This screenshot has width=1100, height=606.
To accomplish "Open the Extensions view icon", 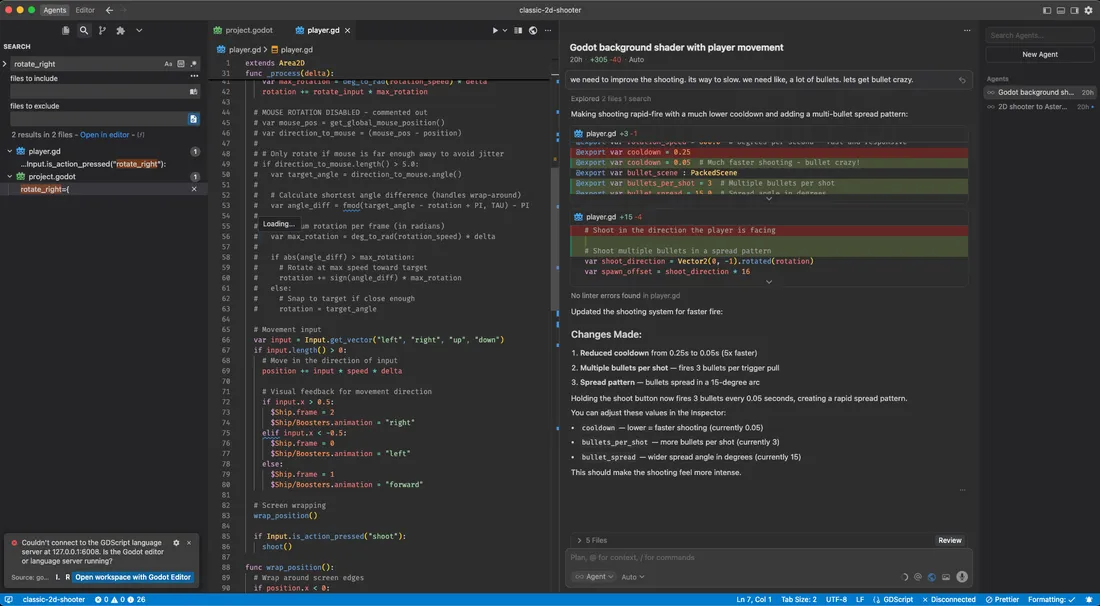I will pos(121,31).
